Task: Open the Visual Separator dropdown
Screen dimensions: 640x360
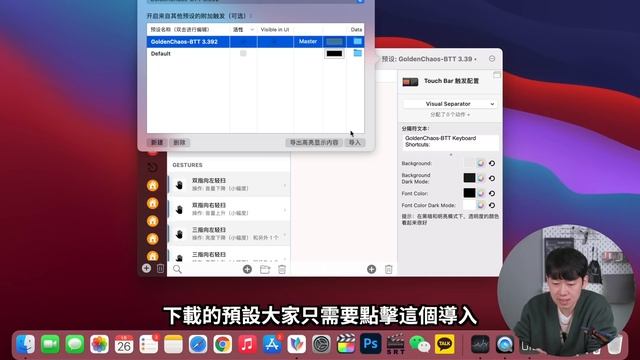Action: point(450,104)
